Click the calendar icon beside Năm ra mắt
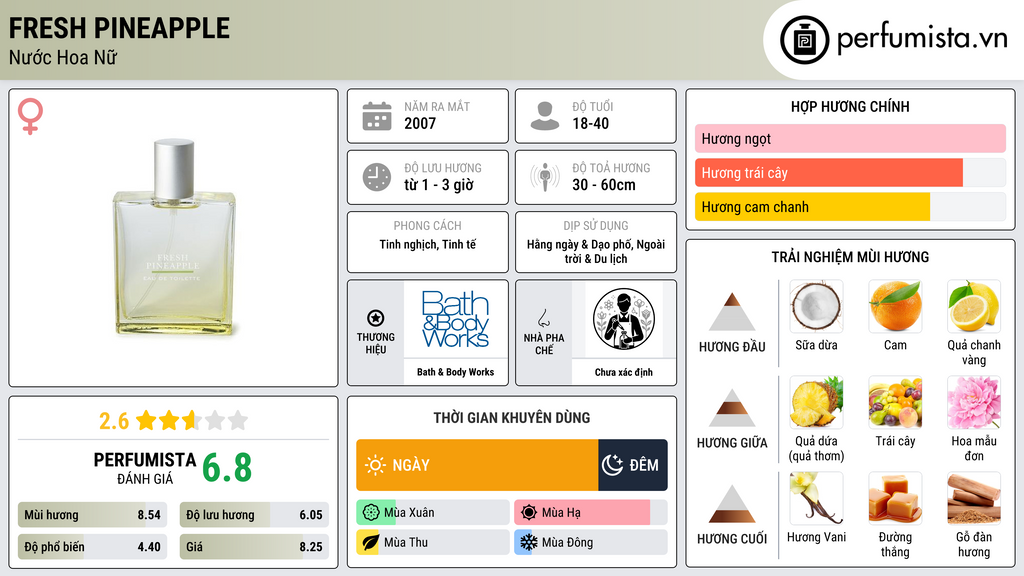 tap(377, 116)
